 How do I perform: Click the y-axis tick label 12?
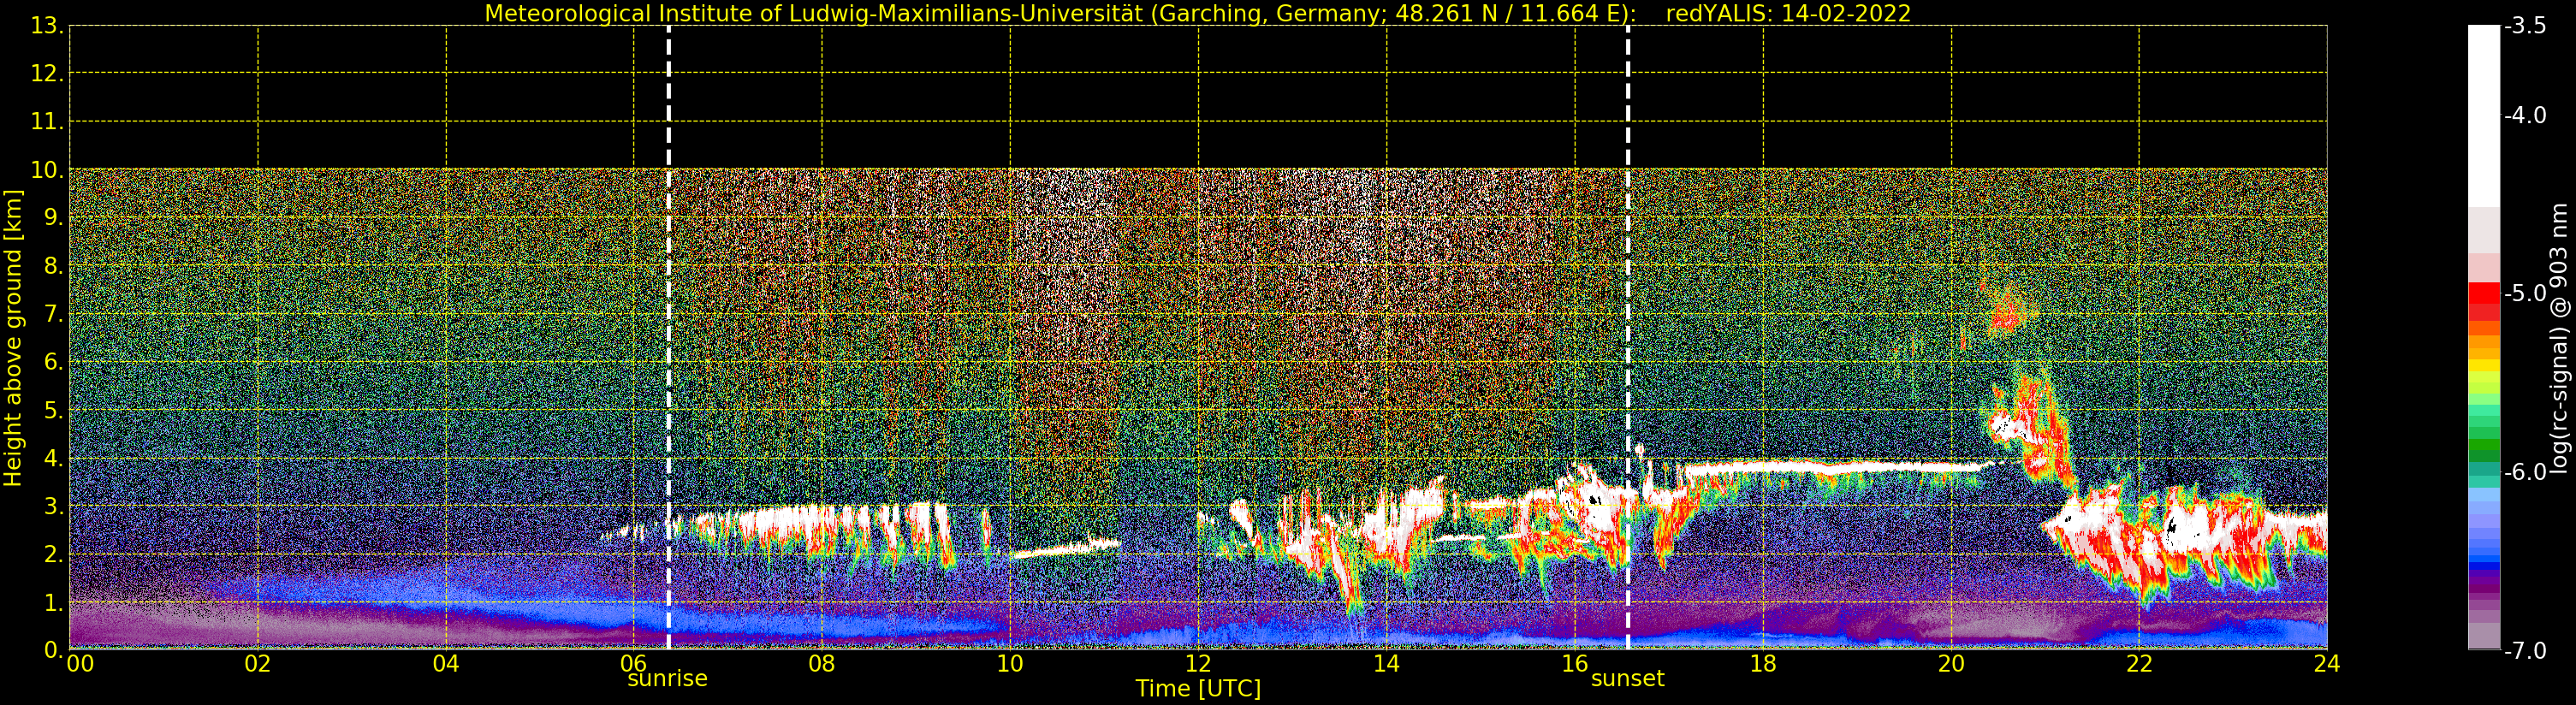click(x=45, y=74)
